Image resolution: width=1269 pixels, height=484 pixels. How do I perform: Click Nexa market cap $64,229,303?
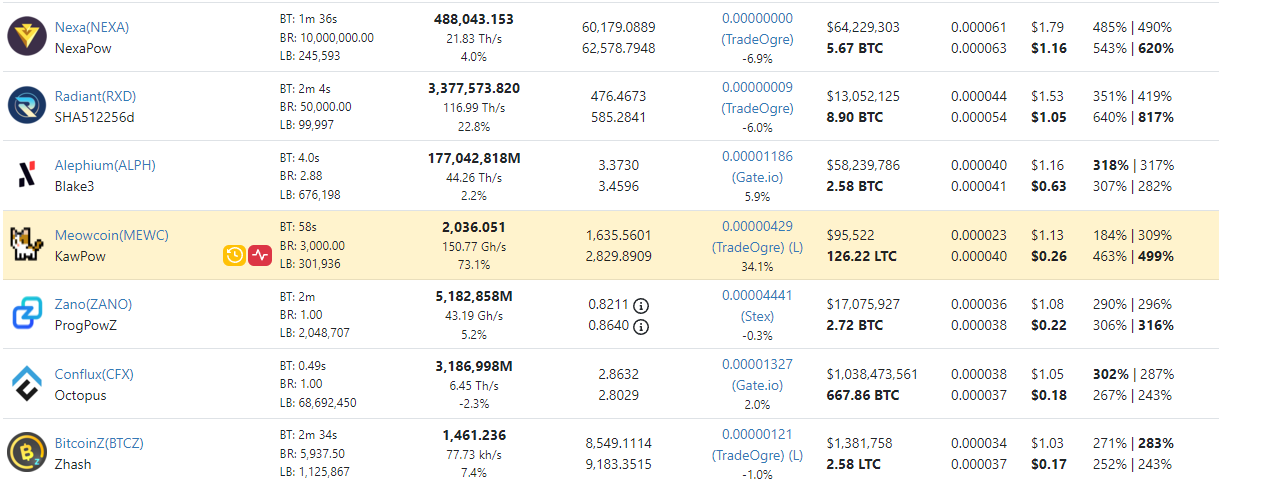click(x=863, y=27)
